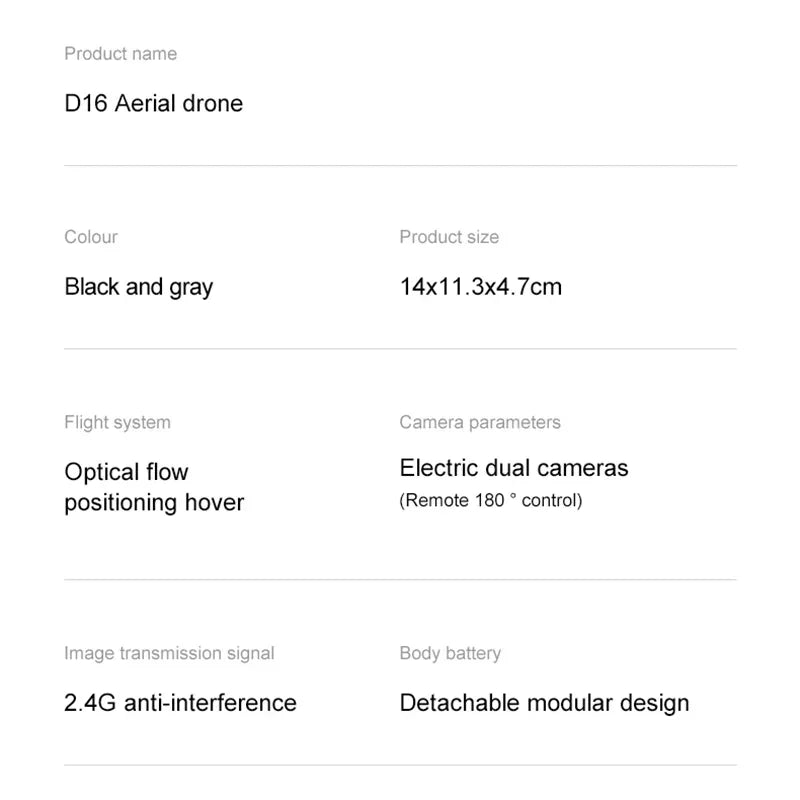The height and width of the screenshot is (800, 800).
Task: Click the 'positioning hover' text line
Action: pos(154,502)
